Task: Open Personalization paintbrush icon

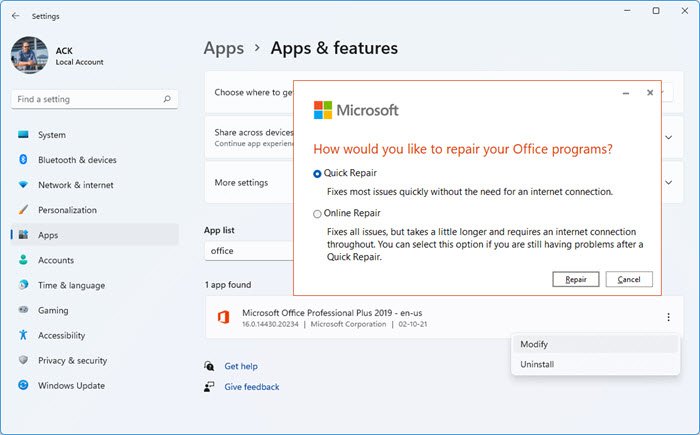Action: (x=22, y=210)
